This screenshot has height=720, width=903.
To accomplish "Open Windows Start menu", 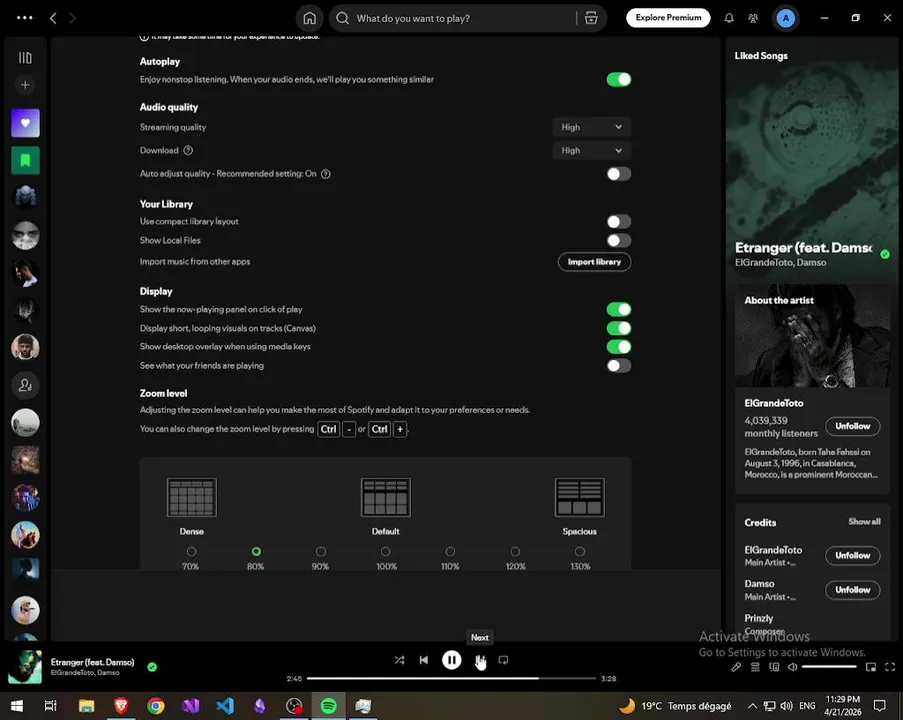I will (x=17, y=706).
